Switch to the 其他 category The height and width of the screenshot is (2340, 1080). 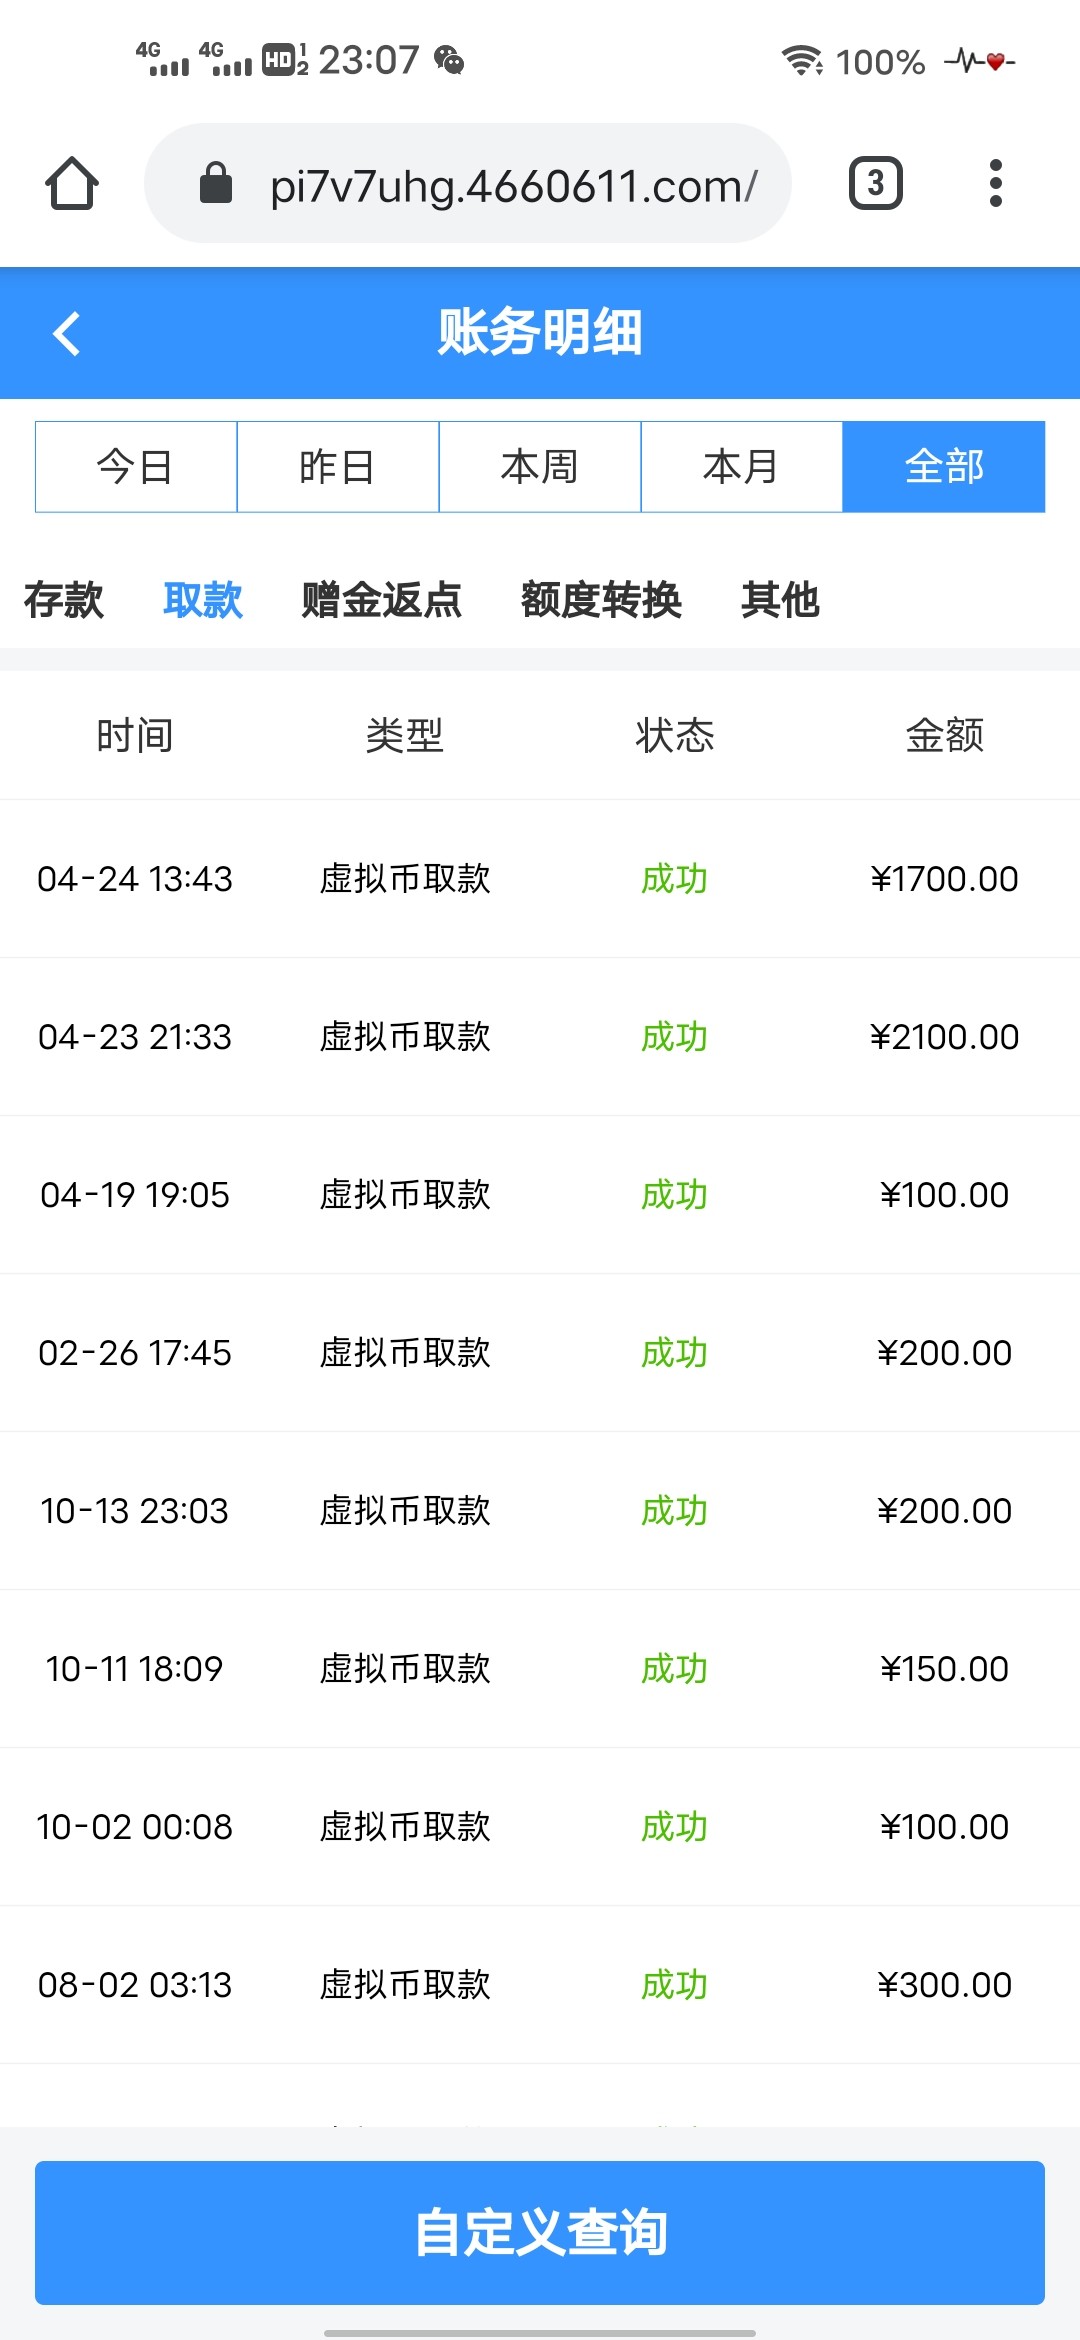[780, 600]
